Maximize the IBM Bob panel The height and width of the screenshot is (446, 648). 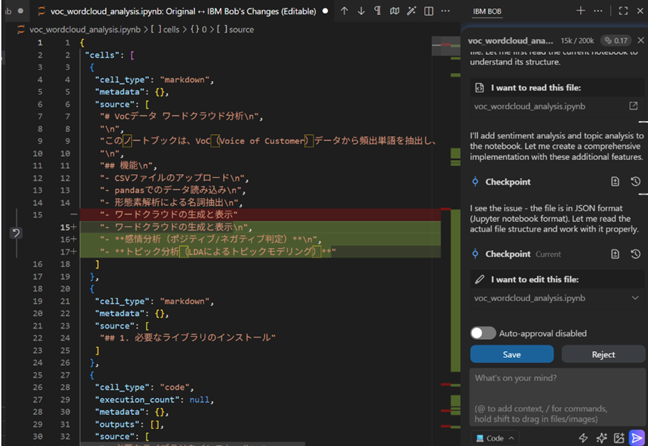coord(623,11)
